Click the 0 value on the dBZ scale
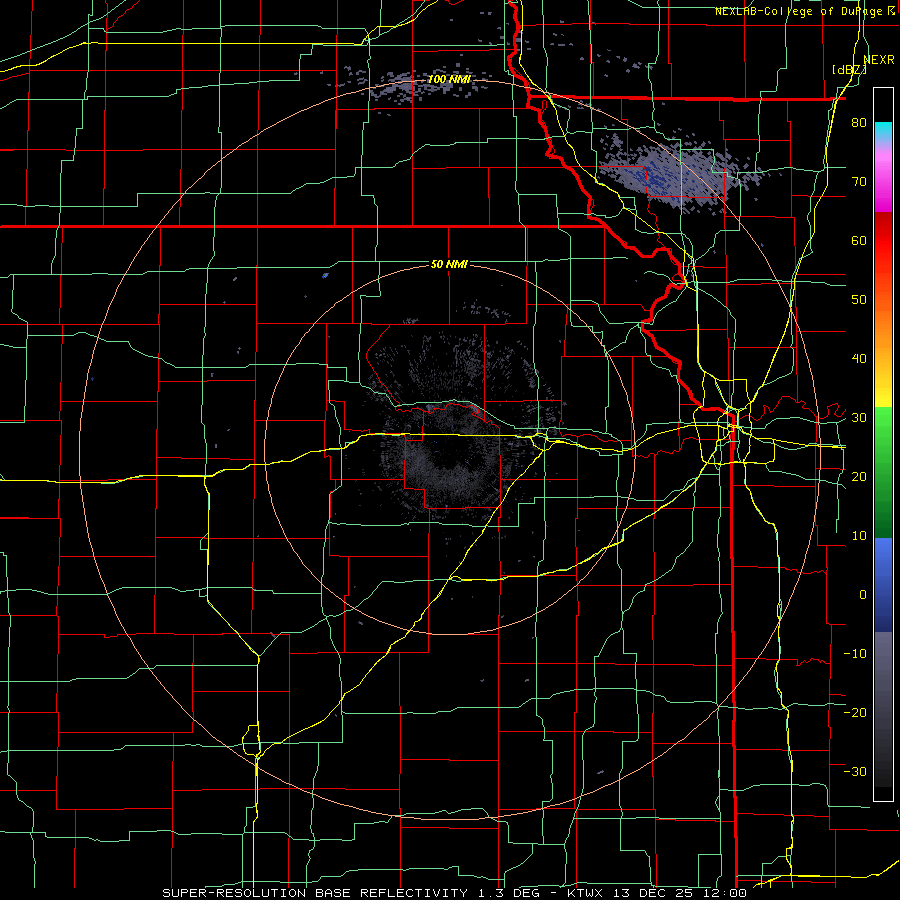The height and width of the screenshot is (900, 900). click(863, 595)
